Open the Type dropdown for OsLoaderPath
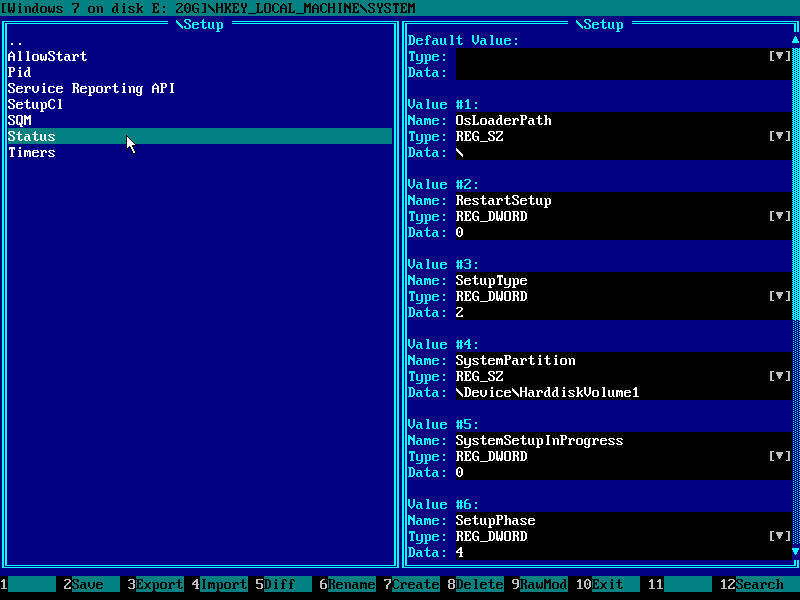Screen dimensions: 800x600 point(780,136)
